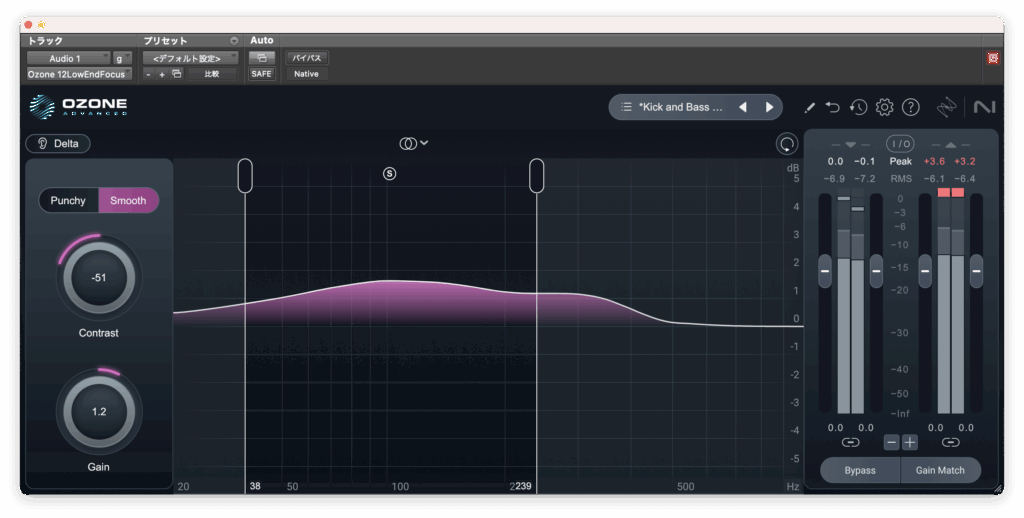
Task: Open the デフォルト設定 preset dropdown
Action: coord(190,59)
